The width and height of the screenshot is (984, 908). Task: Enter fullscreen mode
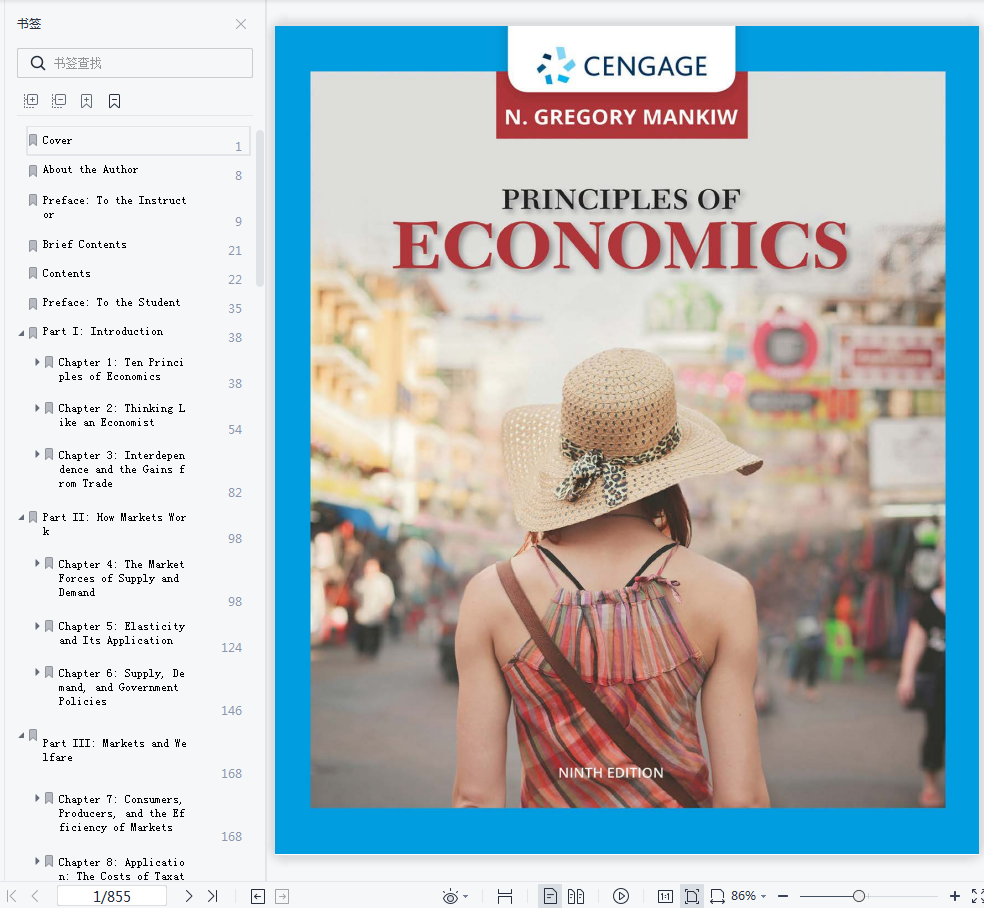pos(977,896)
